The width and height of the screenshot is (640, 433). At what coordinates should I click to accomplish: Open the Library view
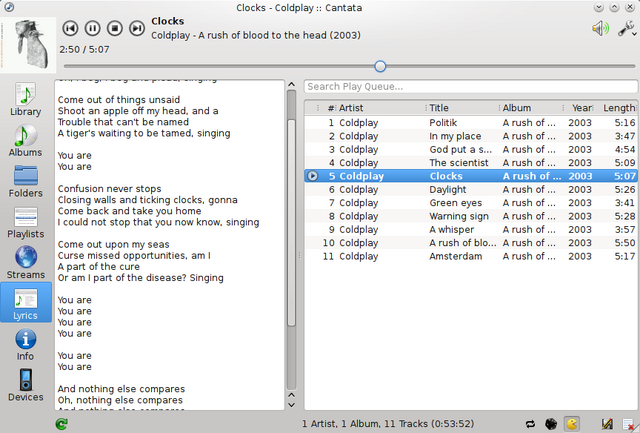click(x=26, y=99)
